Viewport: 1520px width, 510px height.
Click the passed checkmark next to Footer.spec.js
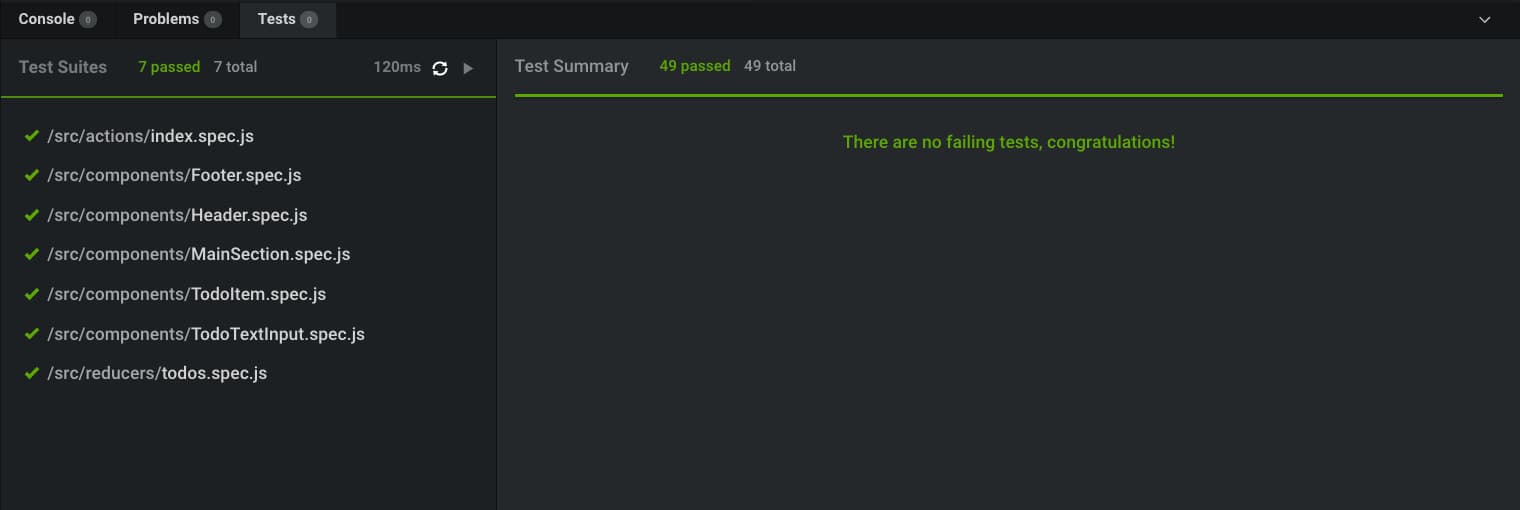31,175
